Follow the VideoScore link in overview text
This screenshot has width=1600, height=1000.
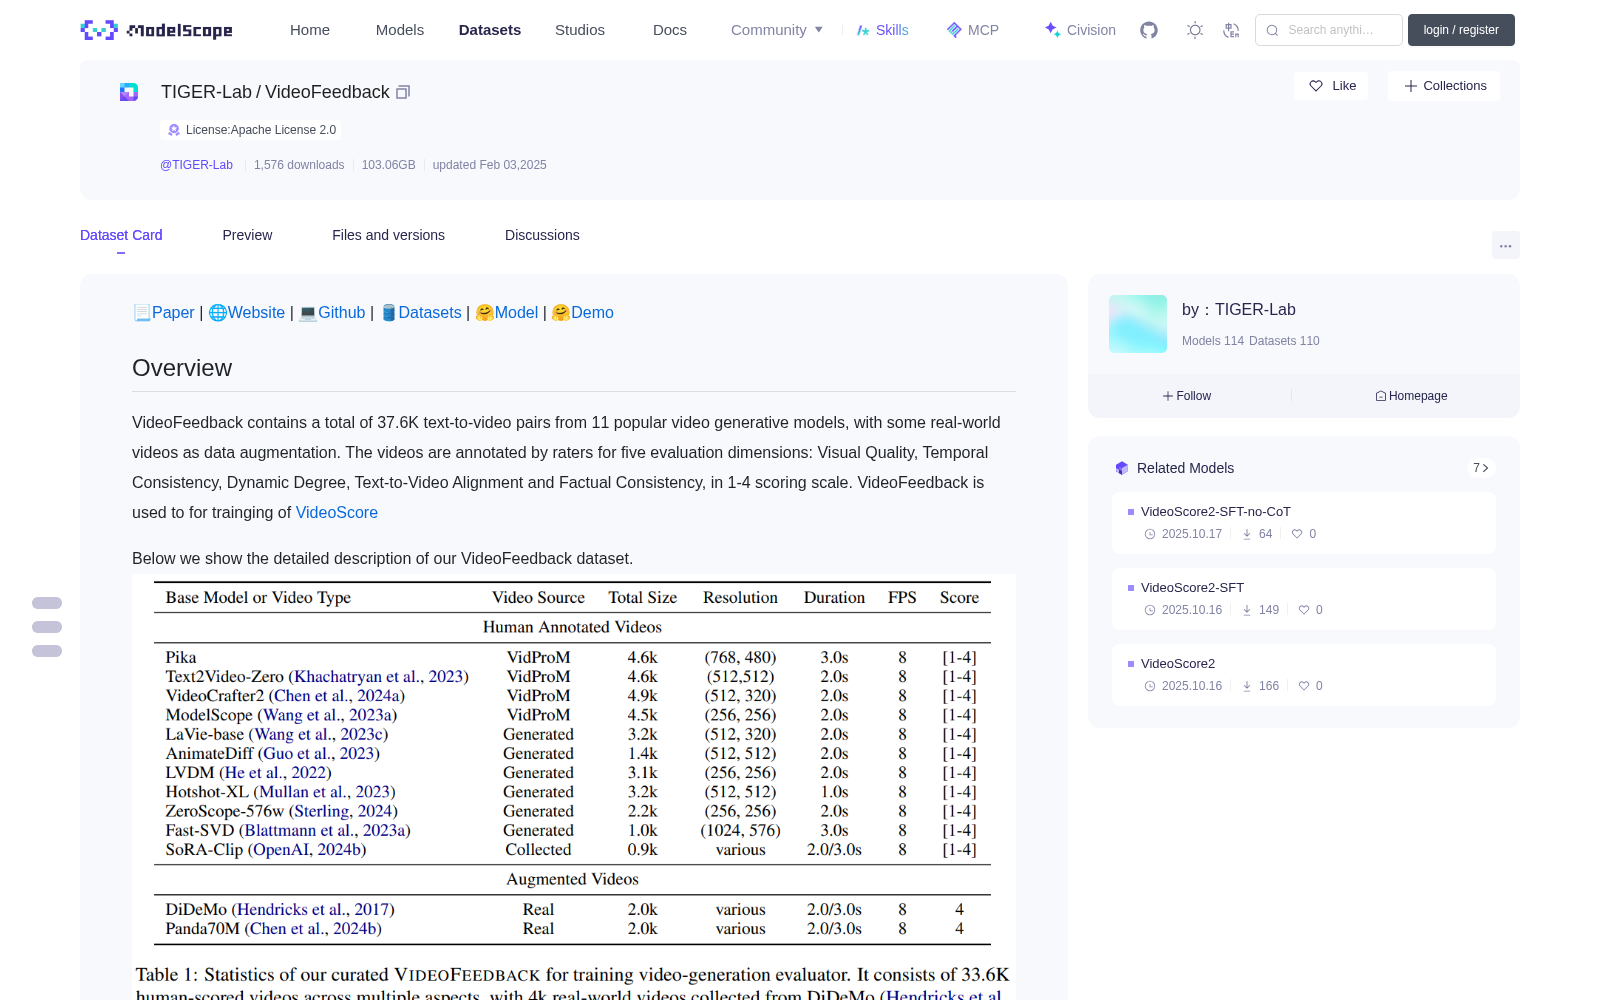337,513
